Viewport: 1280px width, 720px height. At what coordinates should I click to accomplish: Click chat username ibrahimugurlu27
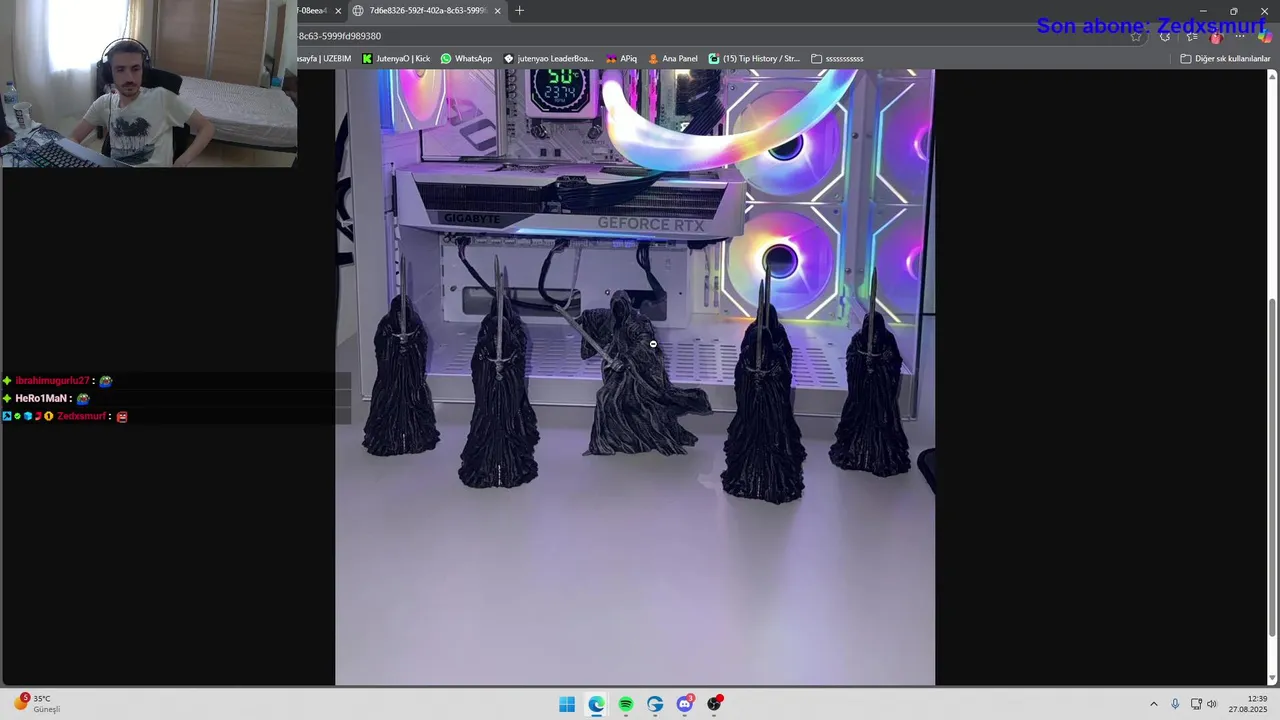tap(52, 381)
